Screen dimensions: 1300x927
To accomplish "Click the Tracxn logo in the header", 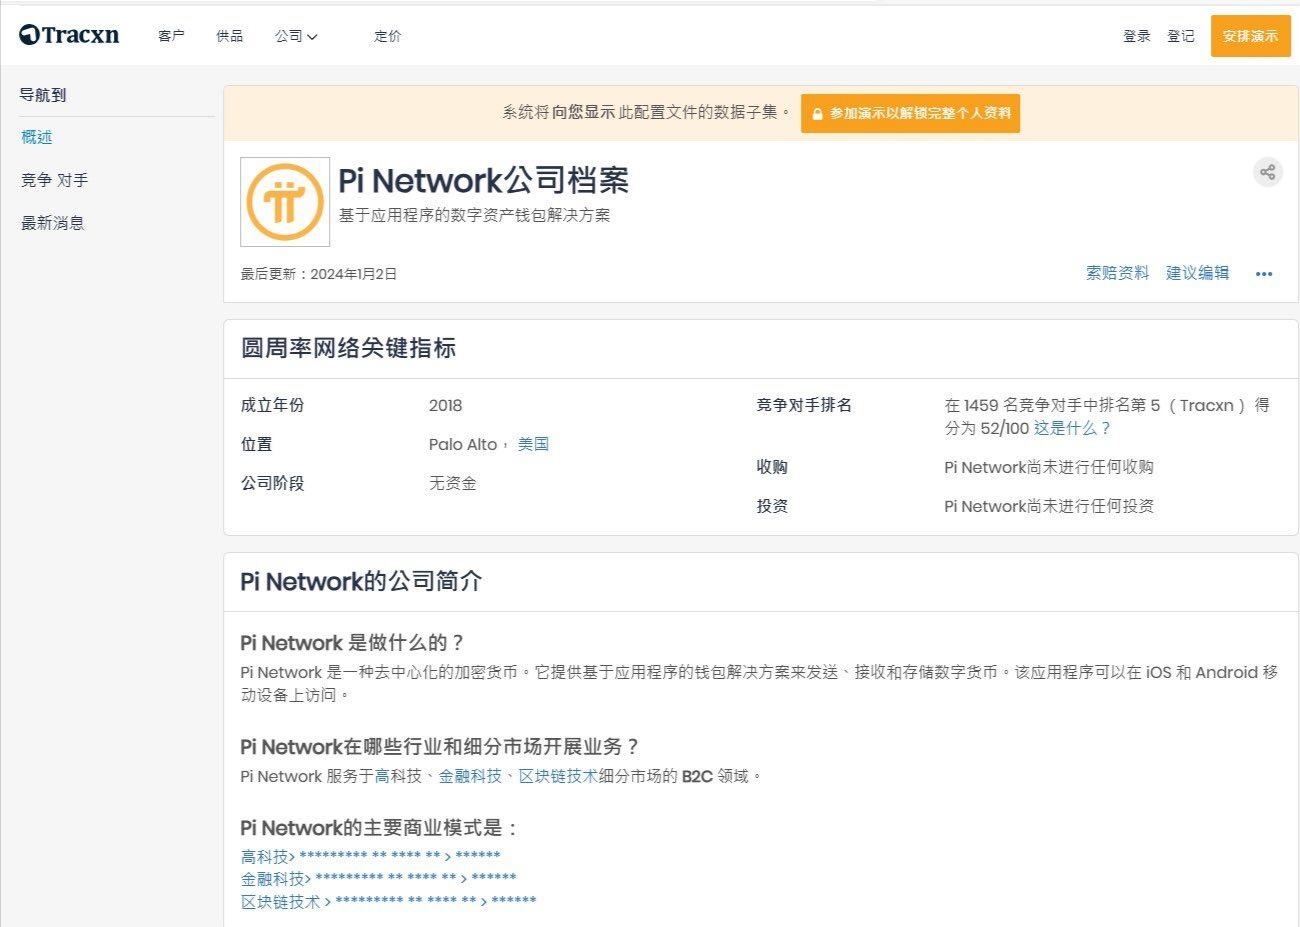I will tap(70, 33).
